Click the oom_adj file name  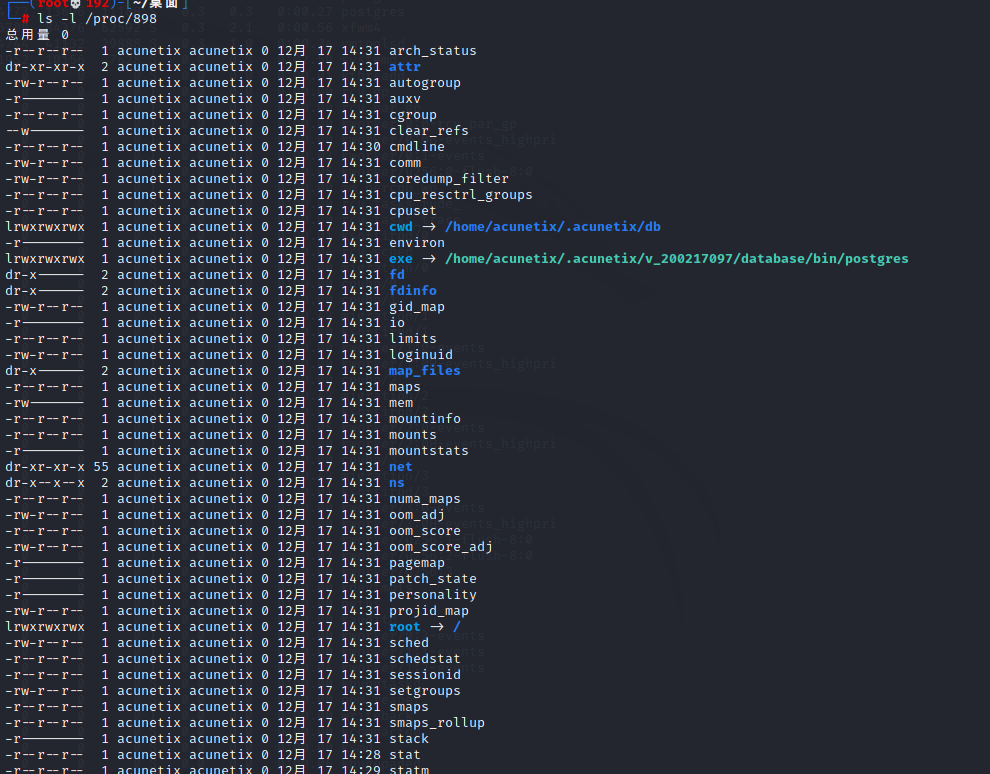[x=417, y=515]
